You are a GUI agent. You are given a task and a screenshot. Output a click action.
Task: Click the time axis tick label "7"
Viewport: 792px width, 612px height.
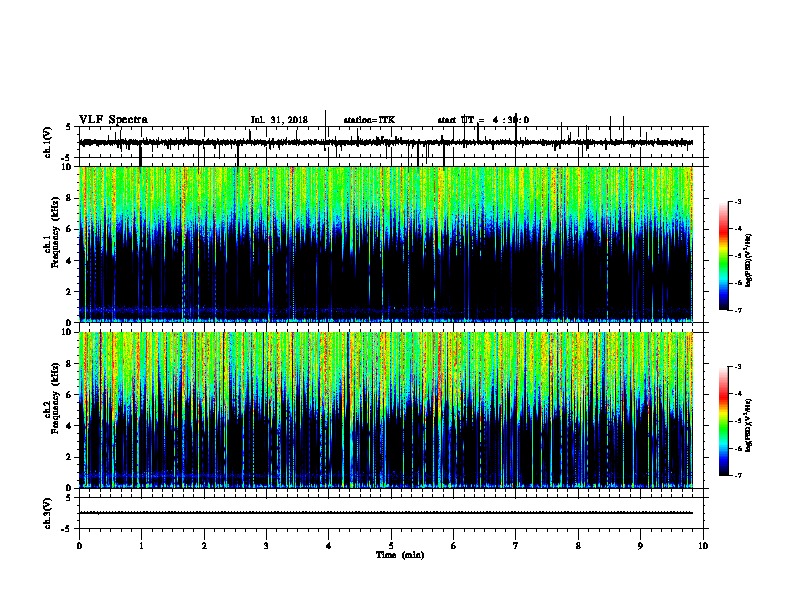pyautogui.click(x=516, y=546)
